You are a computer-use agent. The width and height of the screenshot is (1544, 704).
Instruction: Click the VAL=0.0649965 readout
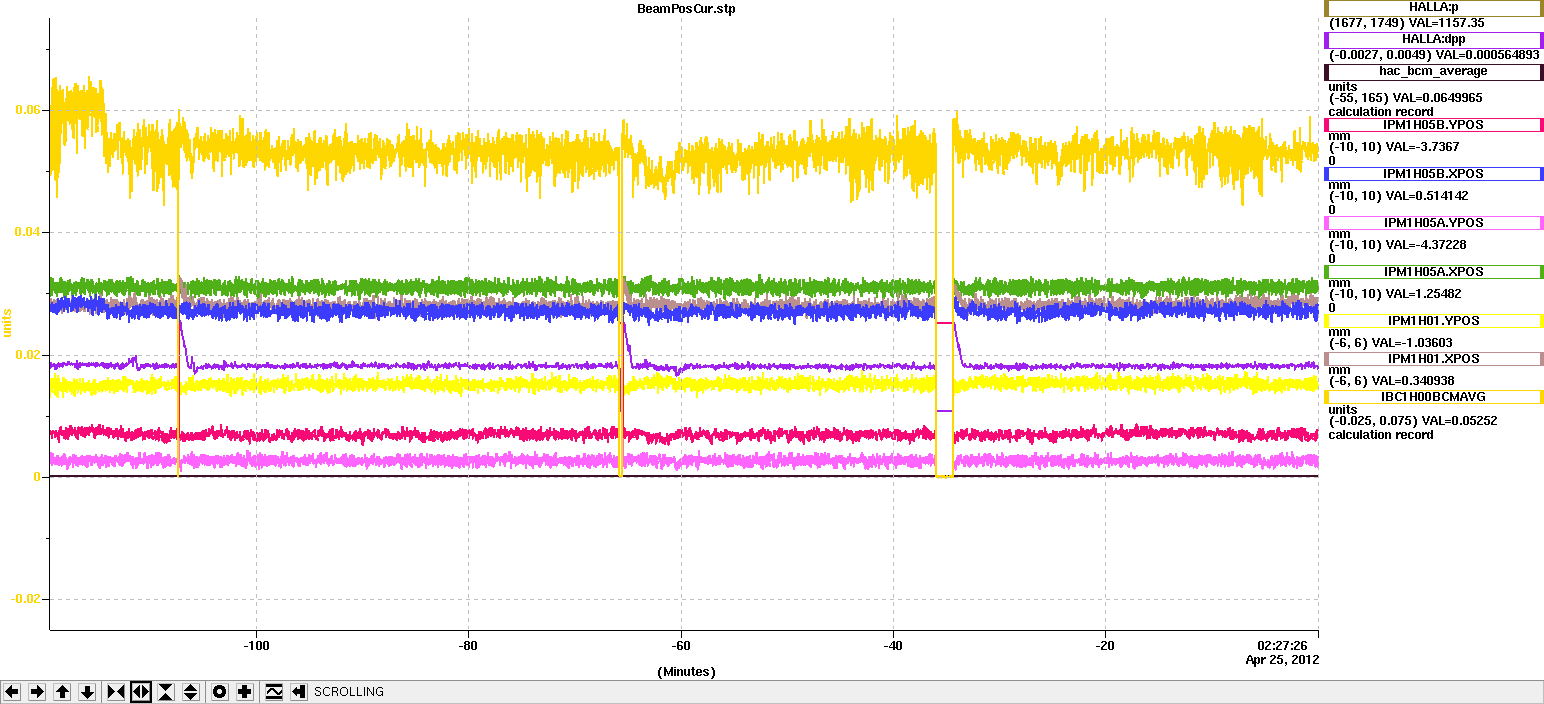(x=1438, y=98)
